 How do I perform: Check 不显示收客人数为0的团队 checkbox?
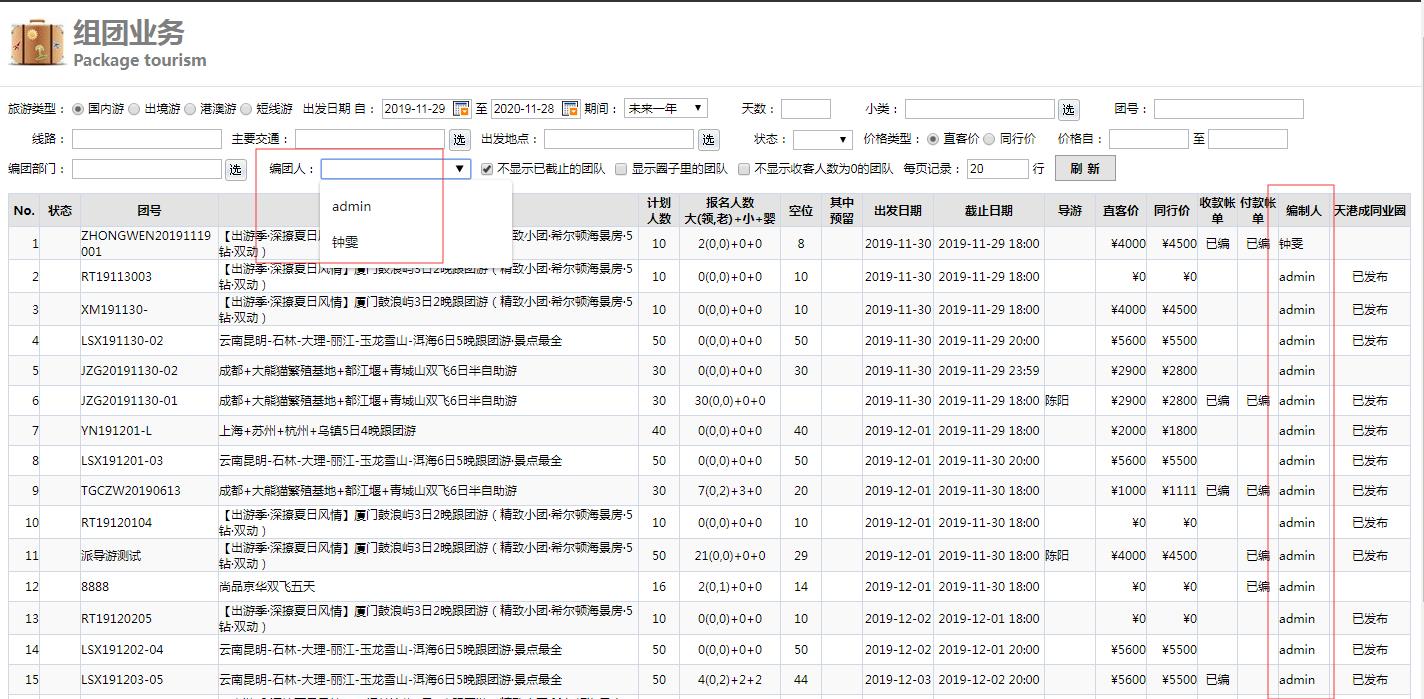coord(744,169)
